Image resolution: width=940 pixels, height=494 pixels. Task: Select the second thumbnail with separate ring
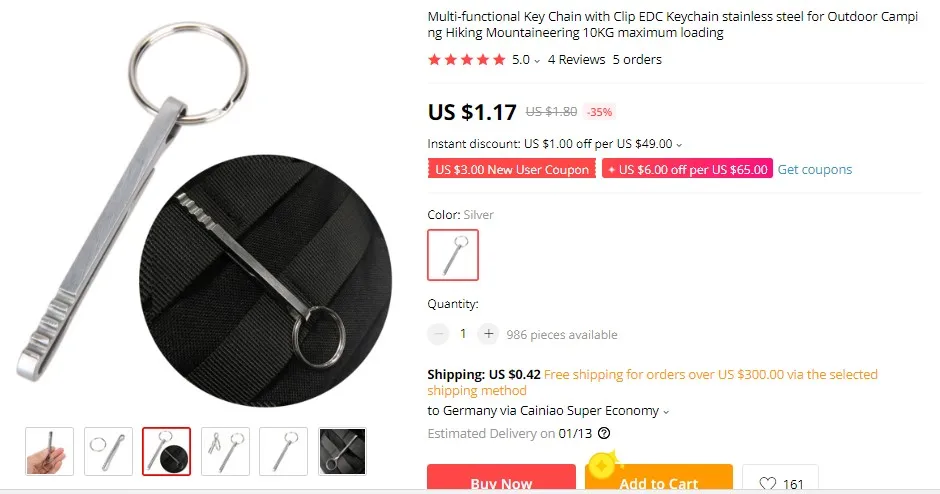point(108,451)
